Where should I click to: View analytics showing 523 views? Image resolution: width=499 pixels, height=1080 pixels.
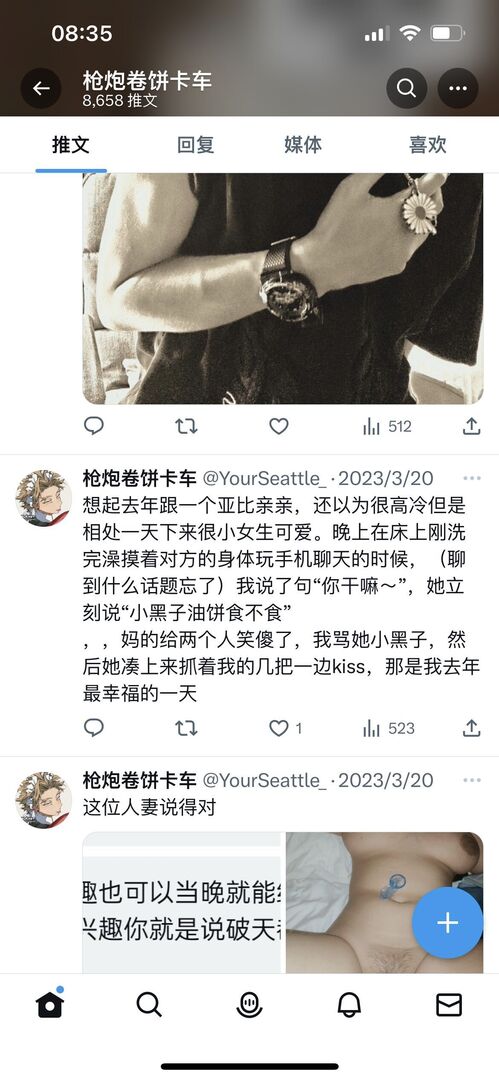(x=389, y=728)
